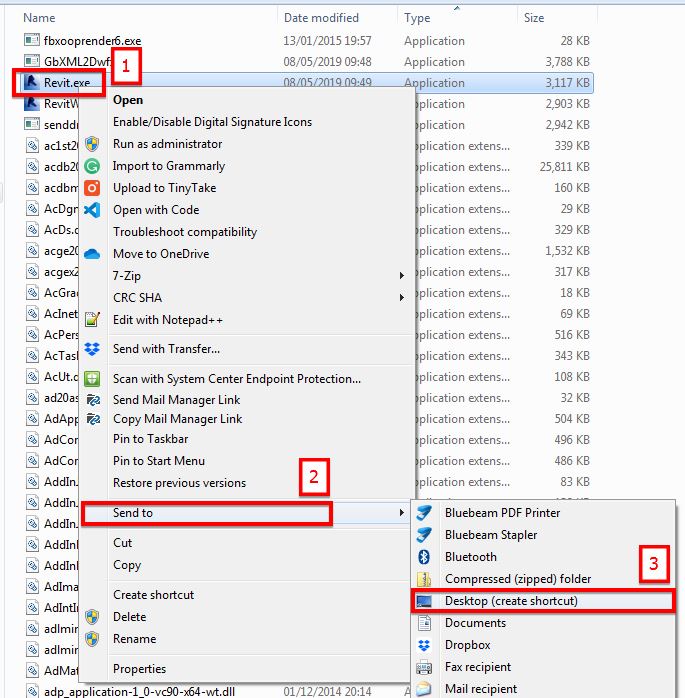685x698 pixels.
Task: Click the Revit.exe file icon
Action: pyautogui.click(x=32, y=82)
